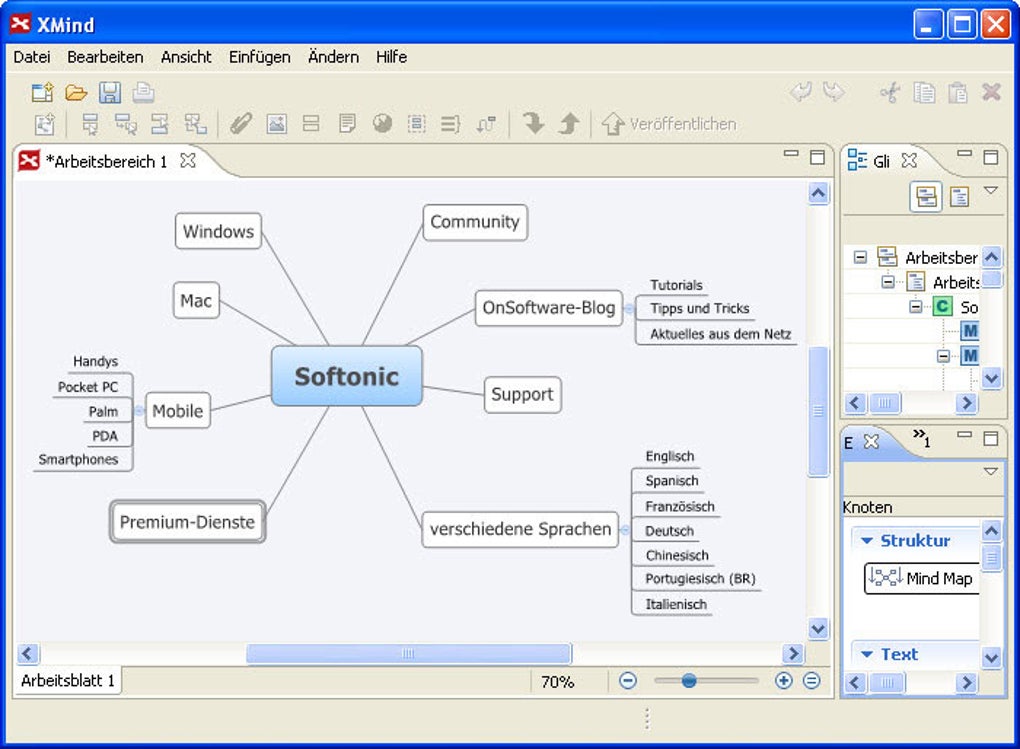Print the mind map using the printer icon
Screen dimensions: 1020x749
tap(144, 92)
